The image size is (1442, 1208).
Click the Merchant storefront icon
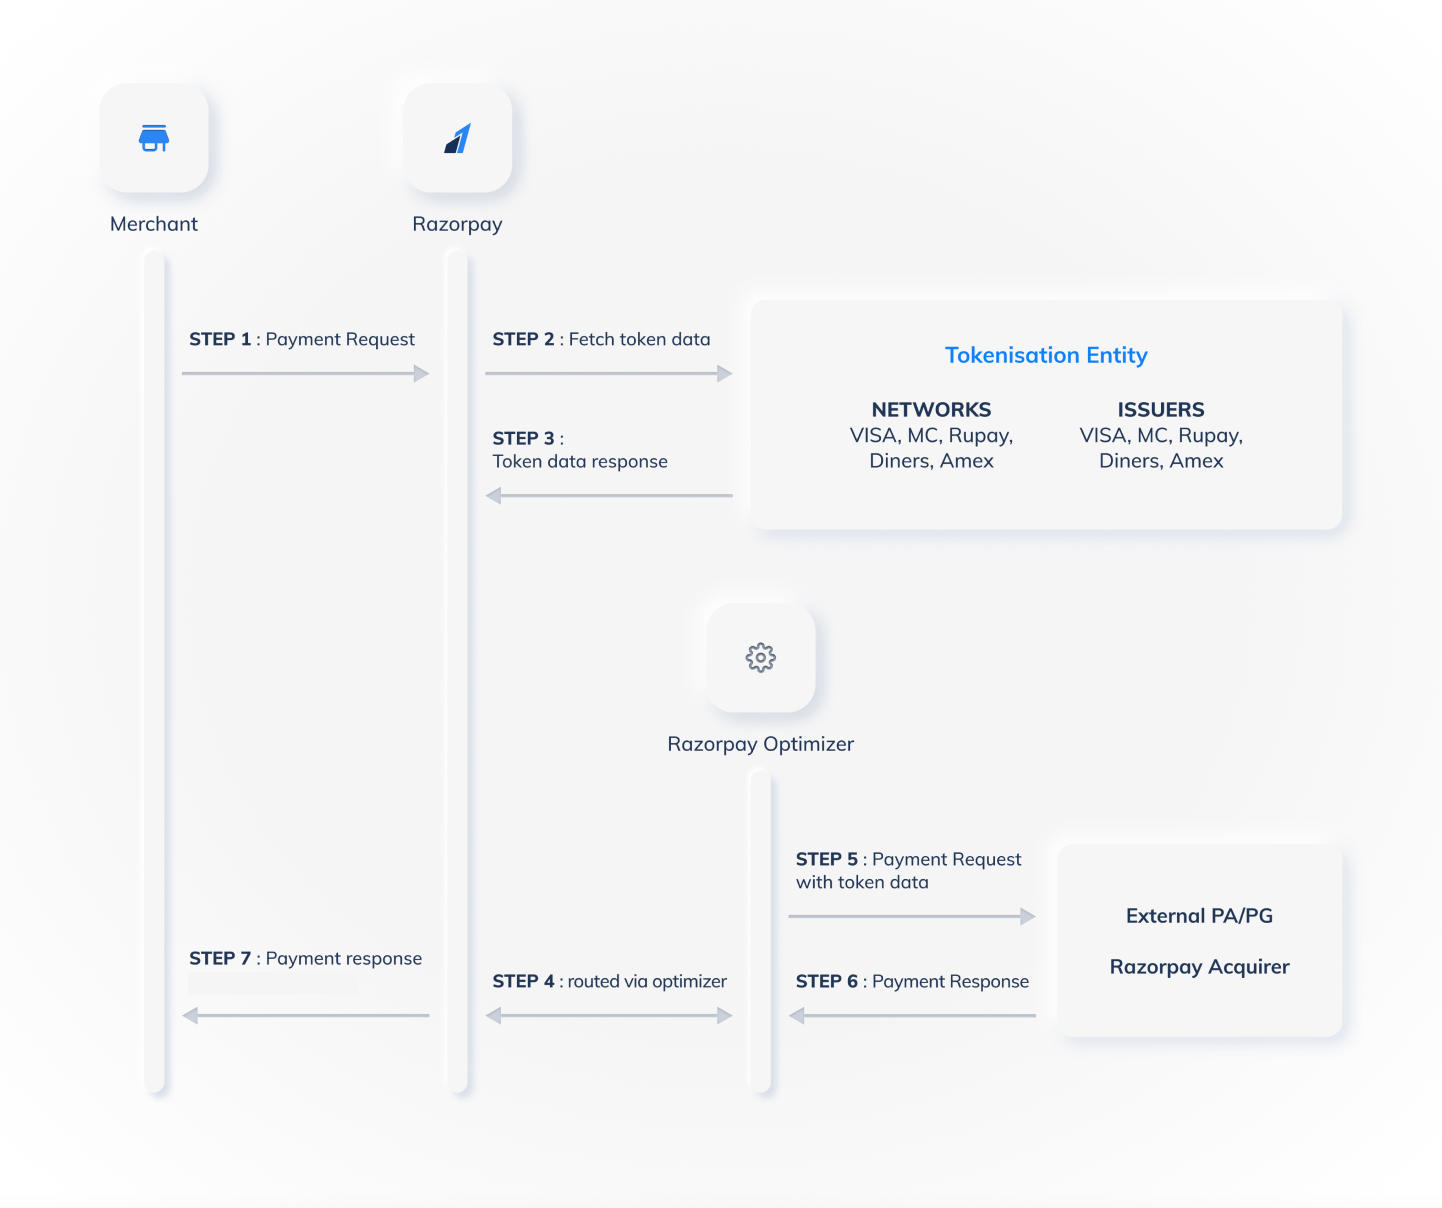[154, 138]
